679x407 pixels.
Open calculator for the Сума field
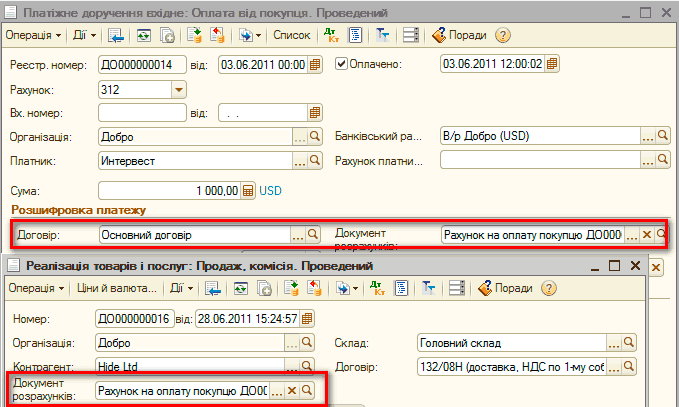249,190
